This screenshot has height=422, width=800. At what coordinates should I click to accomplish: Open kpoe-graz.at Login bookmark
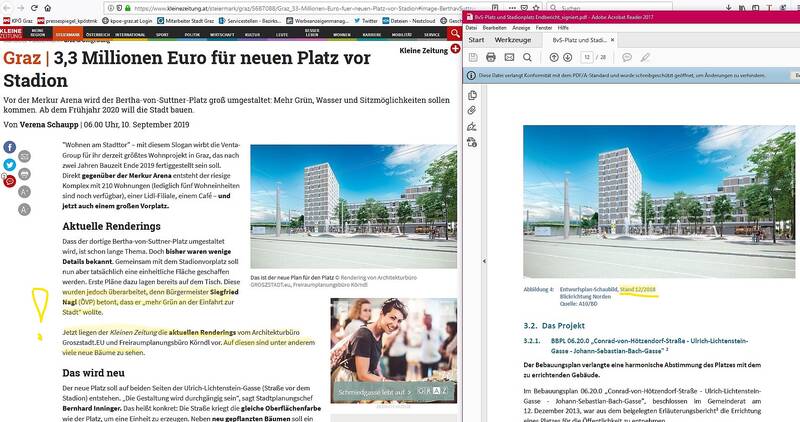click(127, 21)
